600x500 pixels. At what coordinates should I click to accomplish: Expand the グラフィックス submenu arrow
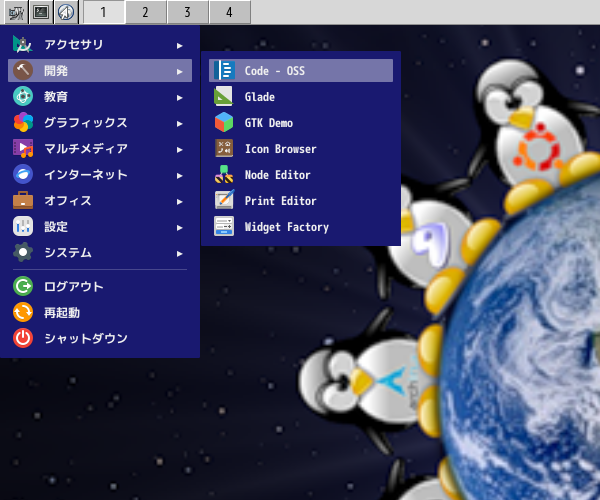pyautogui.click(x=179, y=124)
